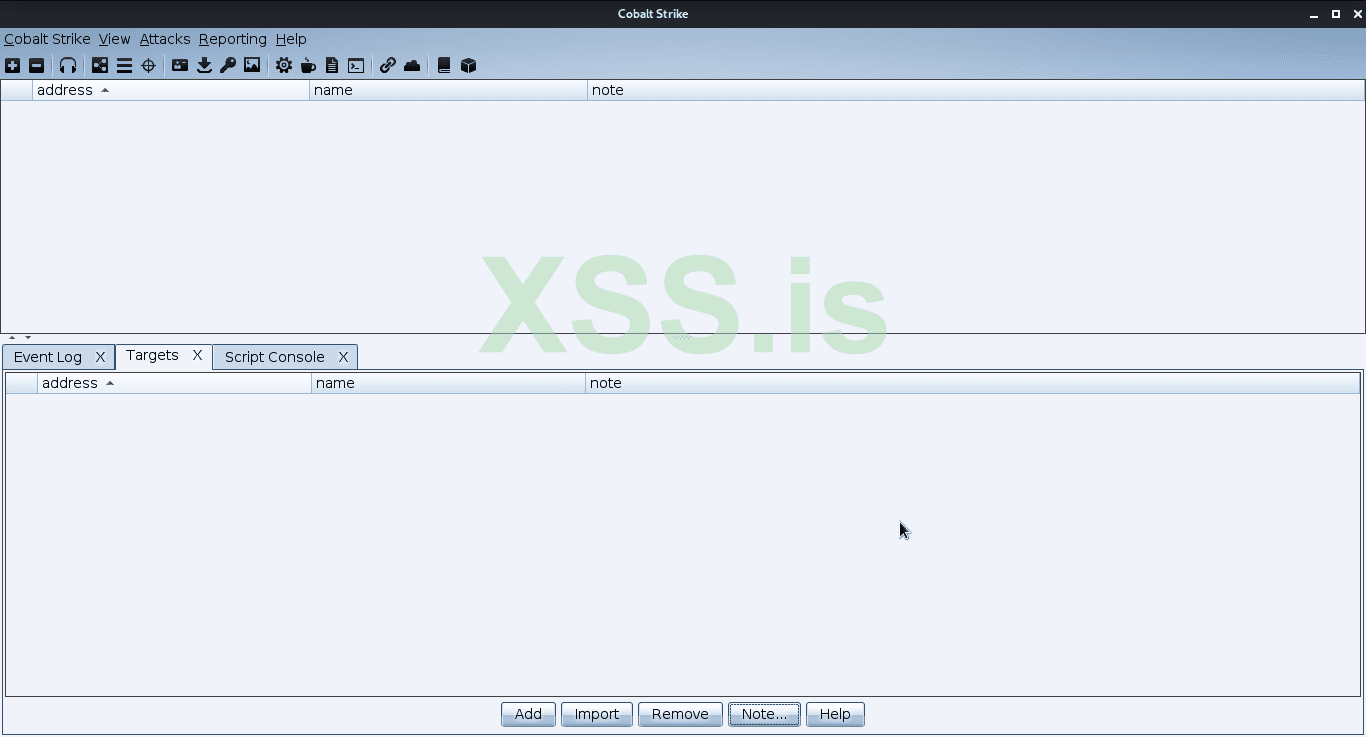
Task: Open the View menu
Action: click(x=115, y=39)
